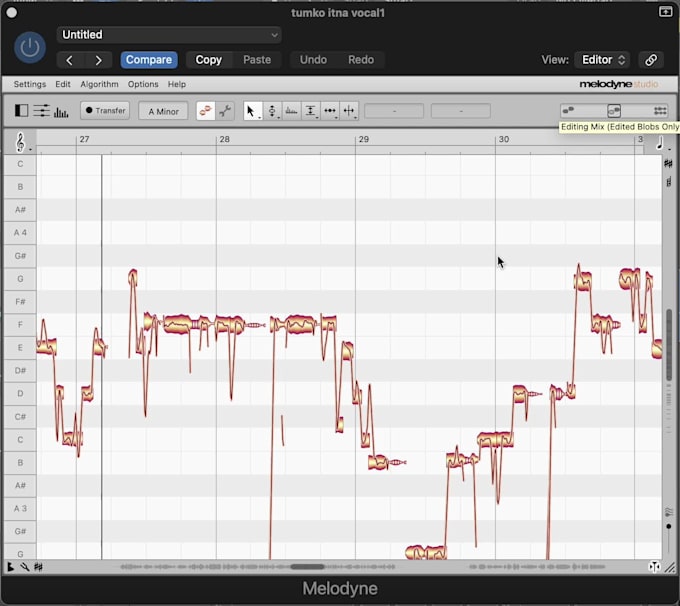
Task: Click the link chain icon button
Action: click(x=651, y=60)
